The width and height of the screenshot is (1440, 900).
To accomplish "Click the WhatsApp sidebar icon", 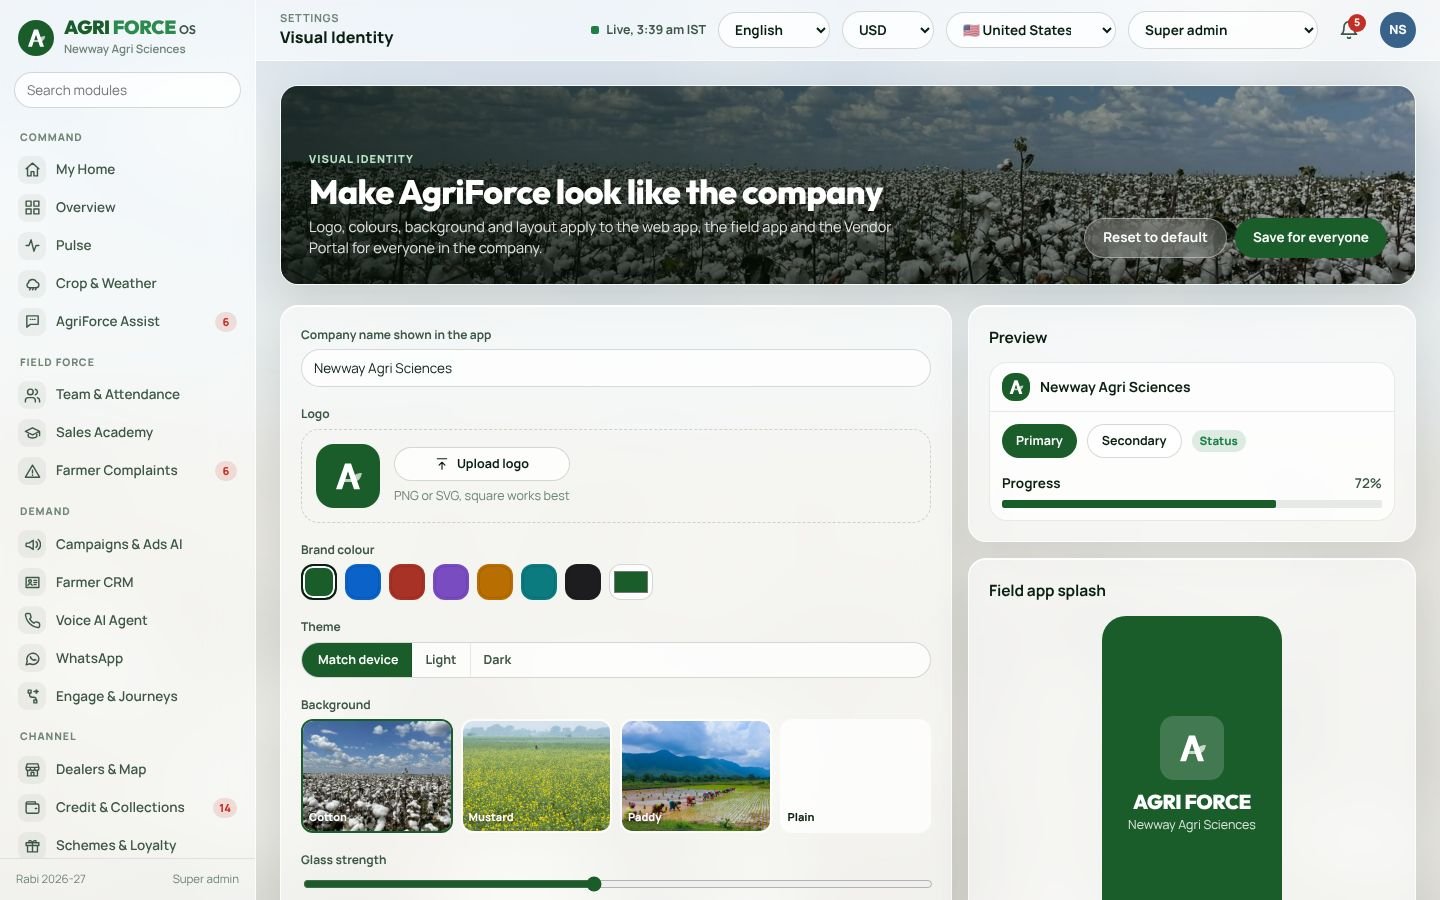I will [33, 659].
